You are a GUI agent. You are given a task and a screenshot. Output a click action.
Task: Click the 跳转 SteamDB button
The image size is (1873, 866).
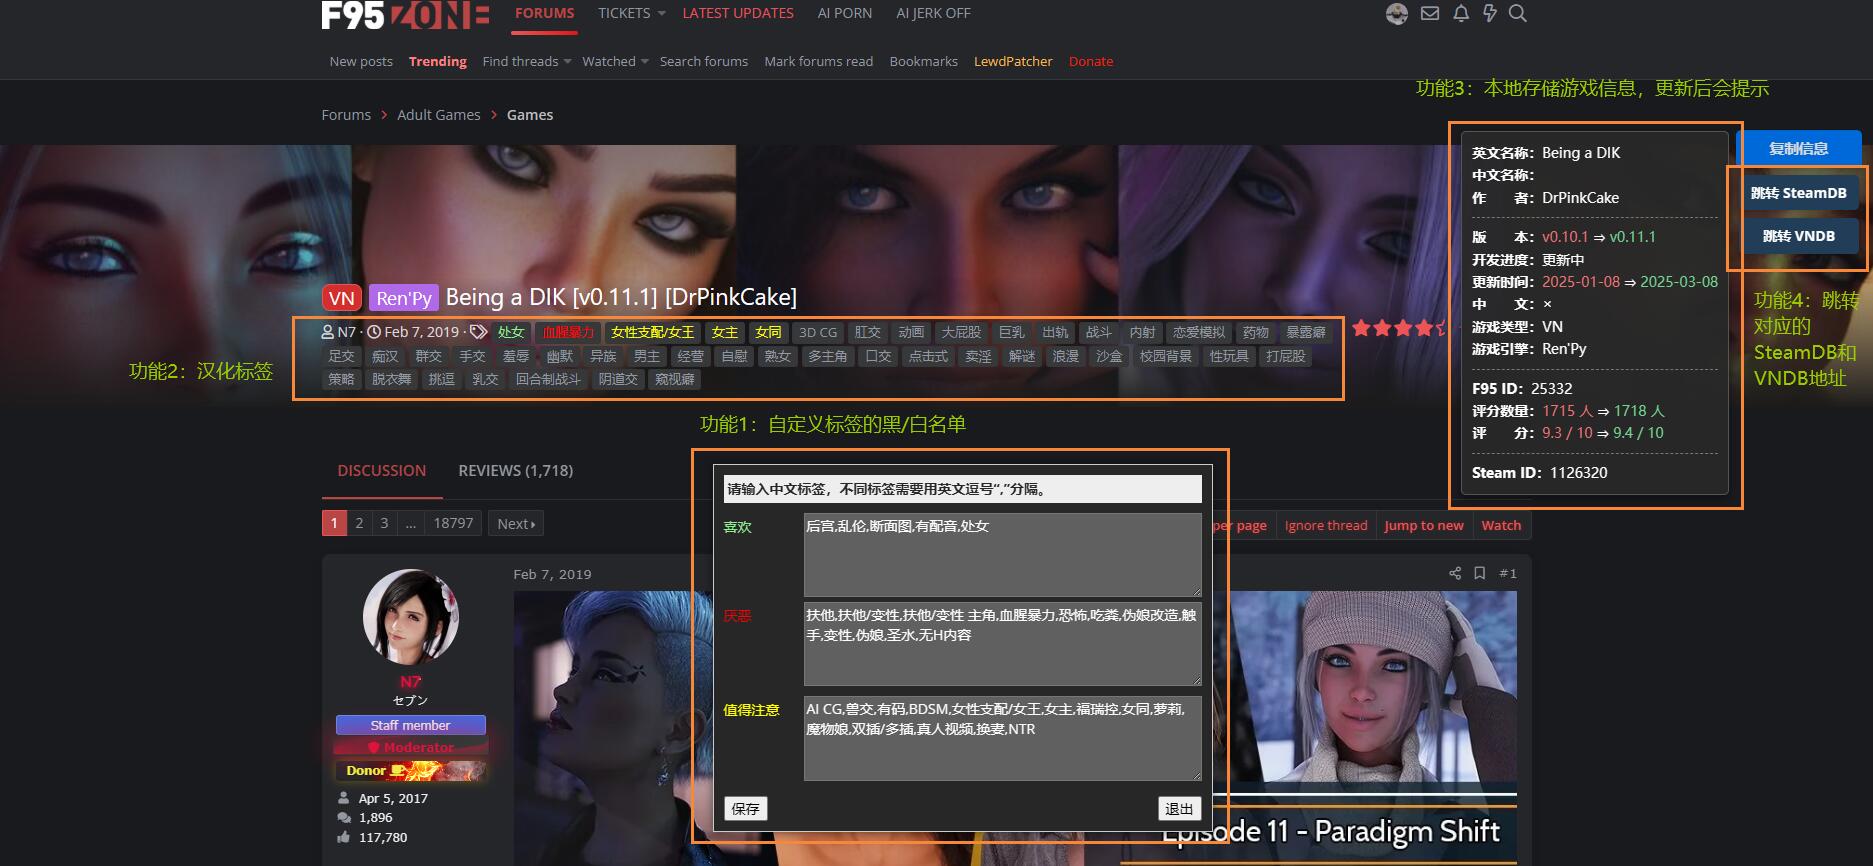coord(1798,193)
